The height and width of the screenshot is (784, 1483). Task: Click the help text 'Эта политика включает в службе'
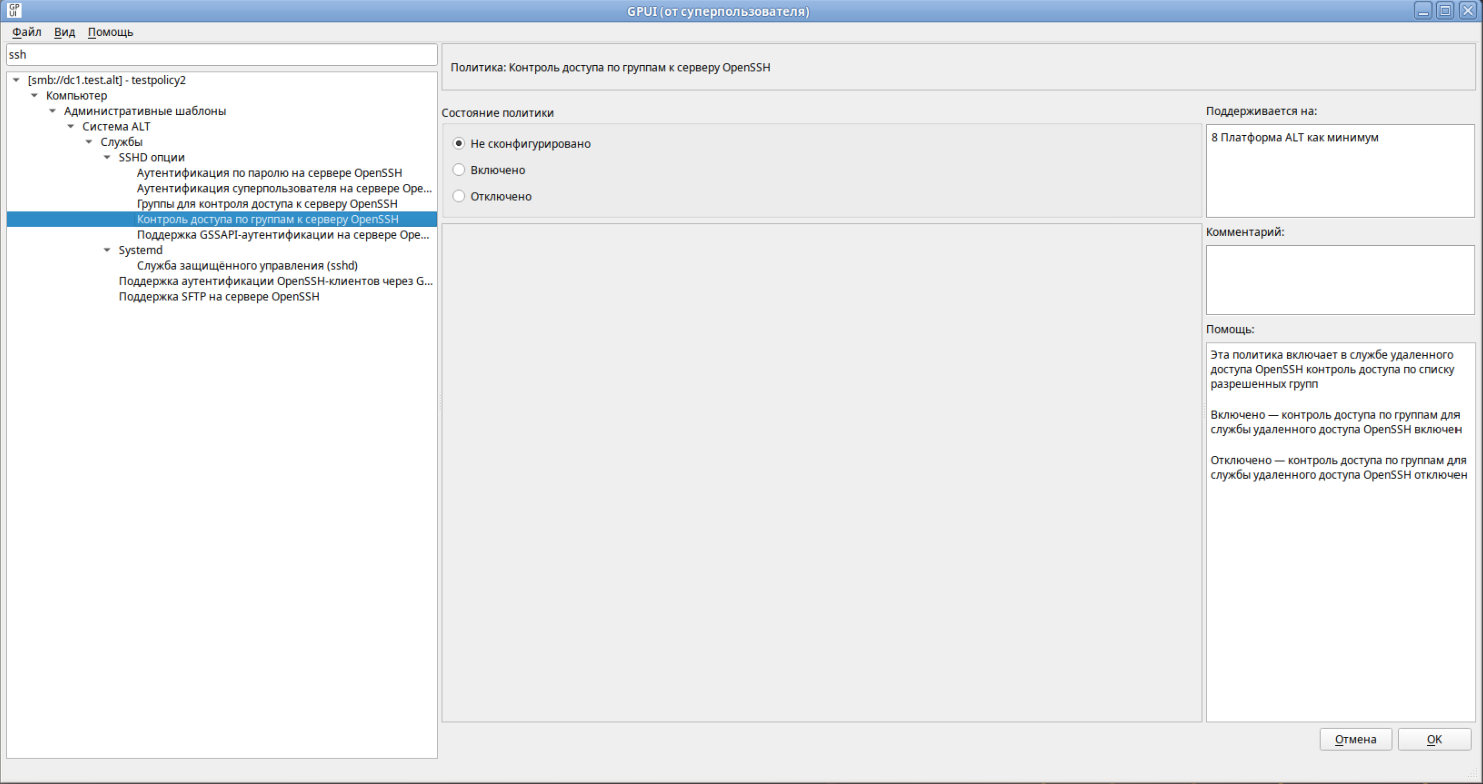click(x=1330, y=354)
